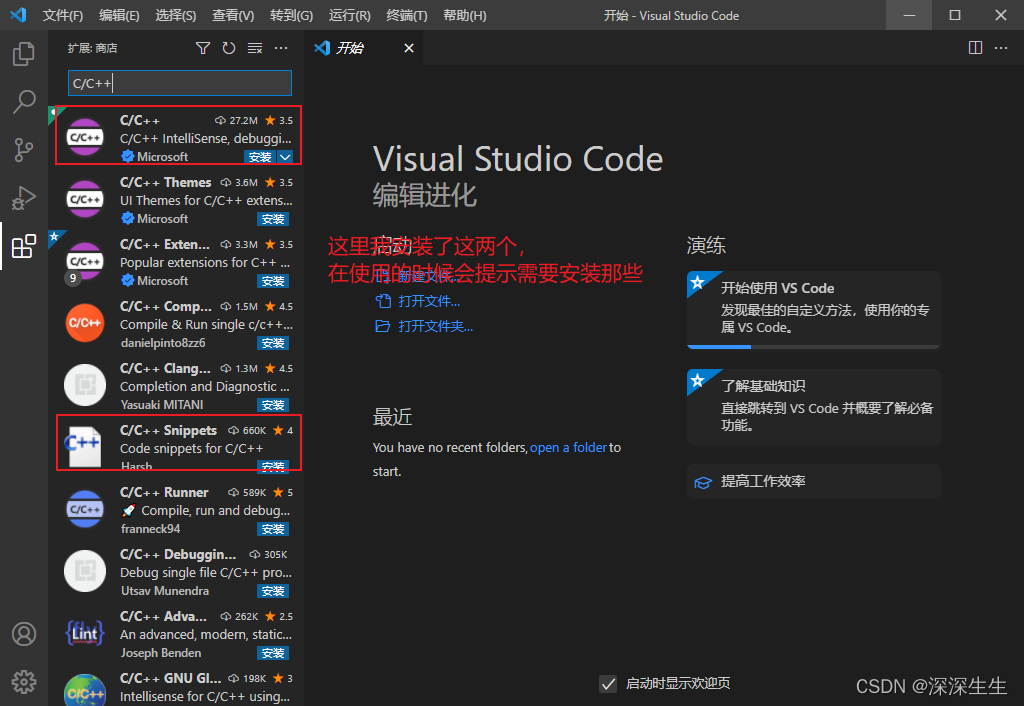Screen dimensions: 1024x706
Task: Click the franneck94 publisher name
Action: click(150, 529)
